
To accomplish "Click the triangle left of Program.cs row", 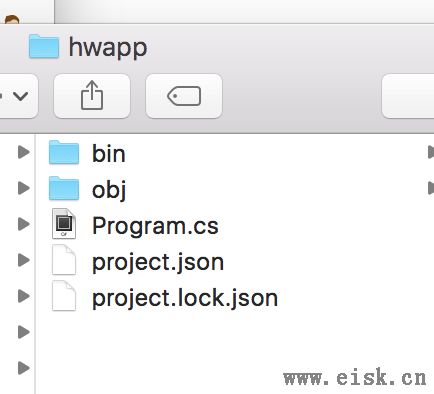I will click(23, 224).
